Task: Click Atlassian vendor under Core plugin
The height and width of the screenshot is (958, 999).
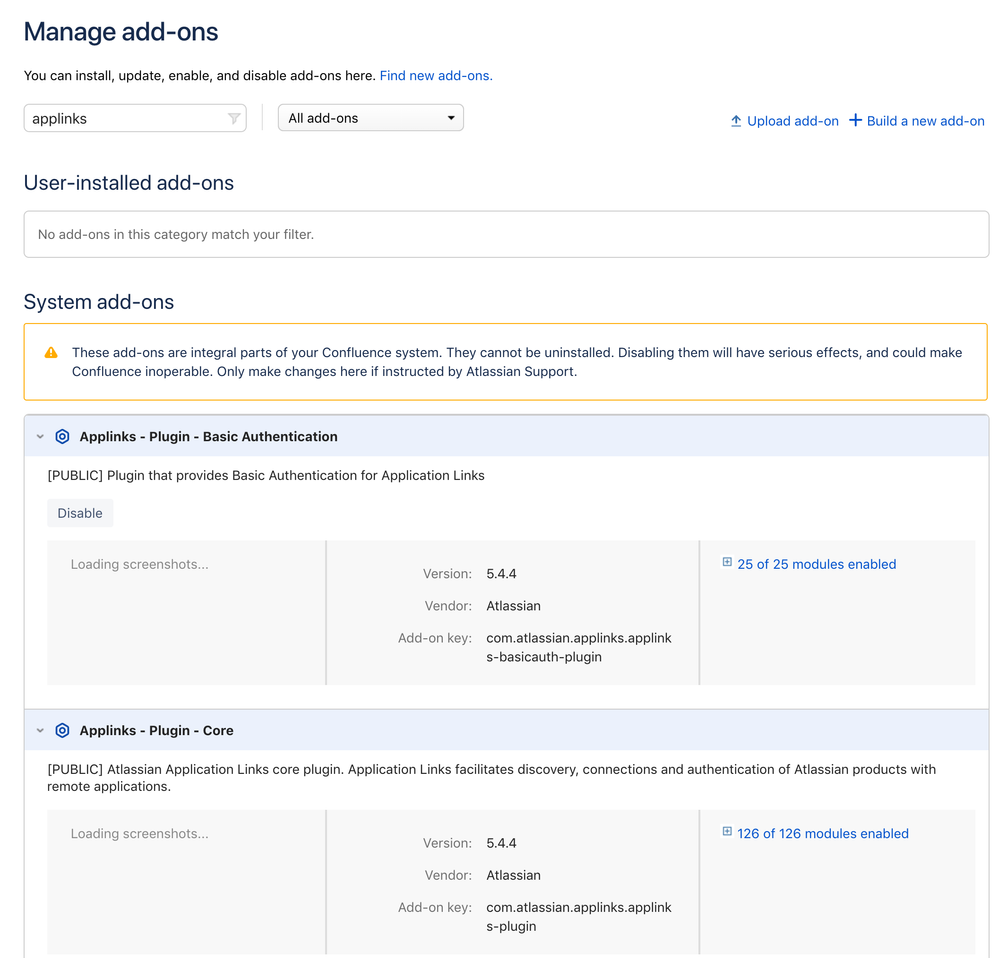Action: (x=514, y=875)
